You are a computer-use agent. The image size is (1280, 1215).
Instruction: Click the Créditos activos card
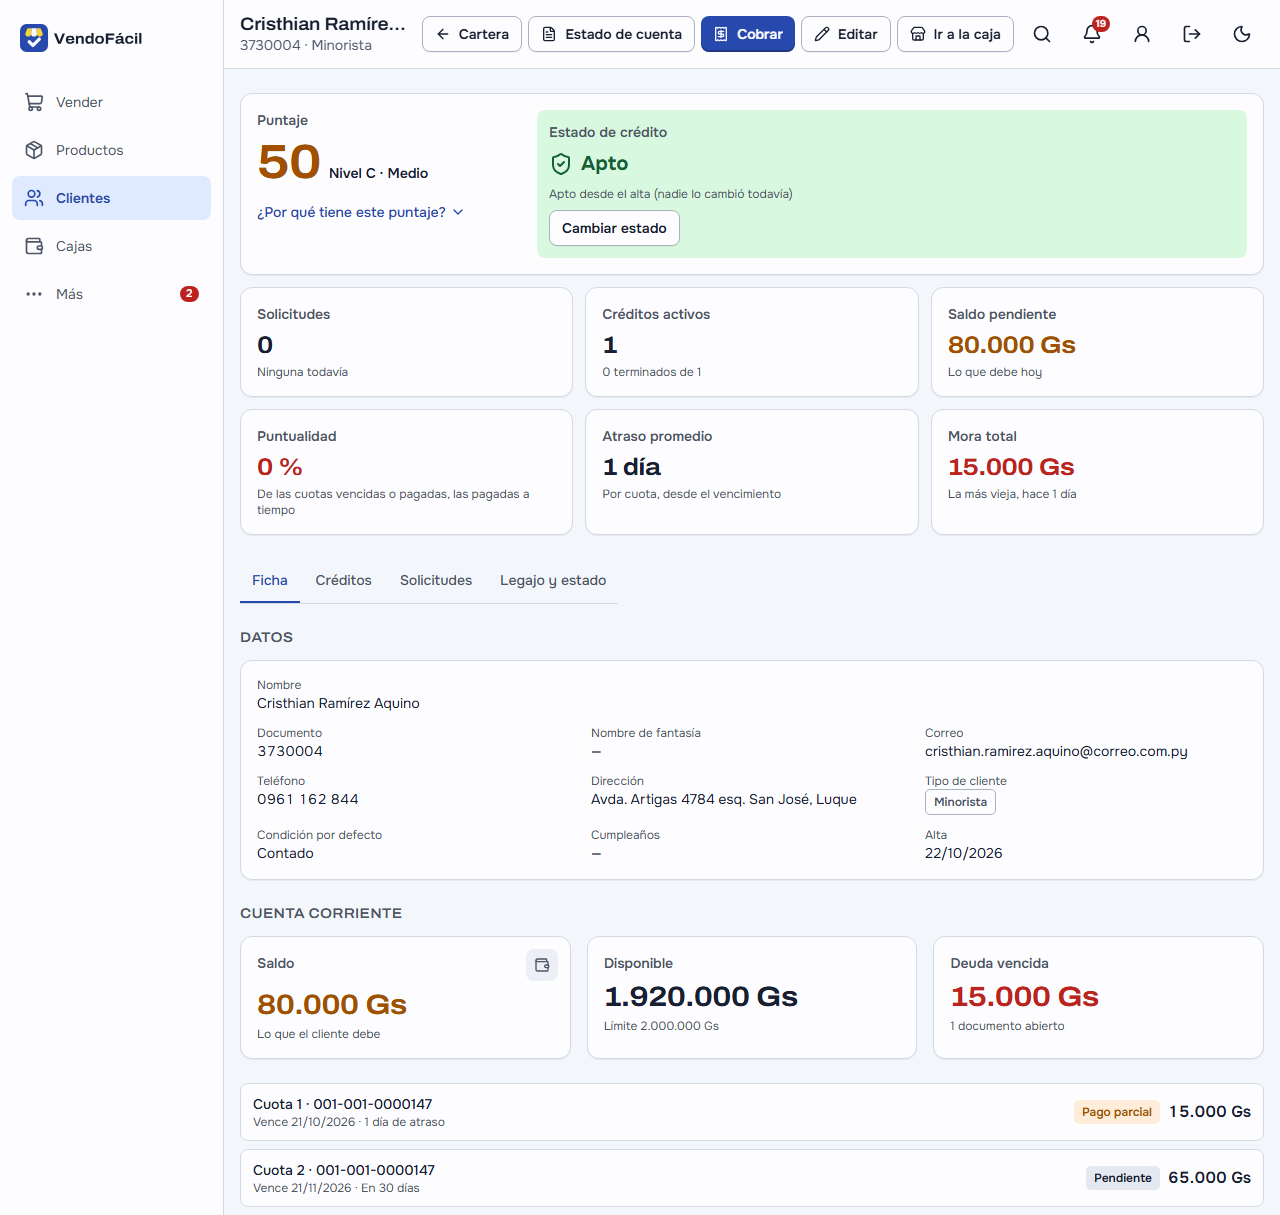752,342
